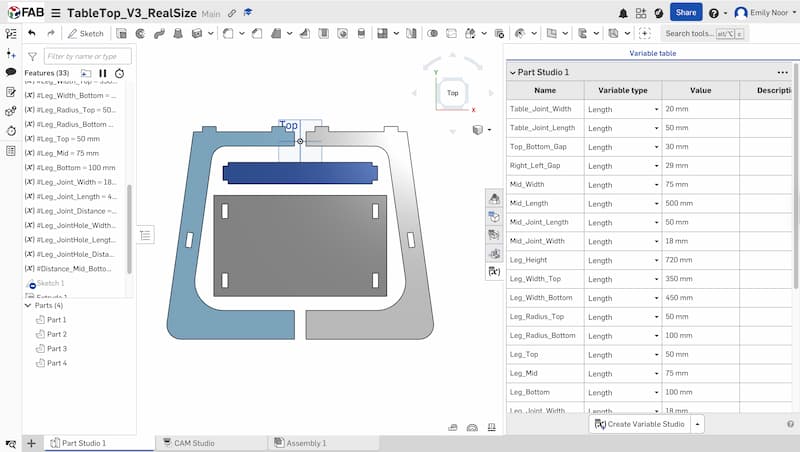Undo the last action

pyautogui.click(x=32, y=33)
